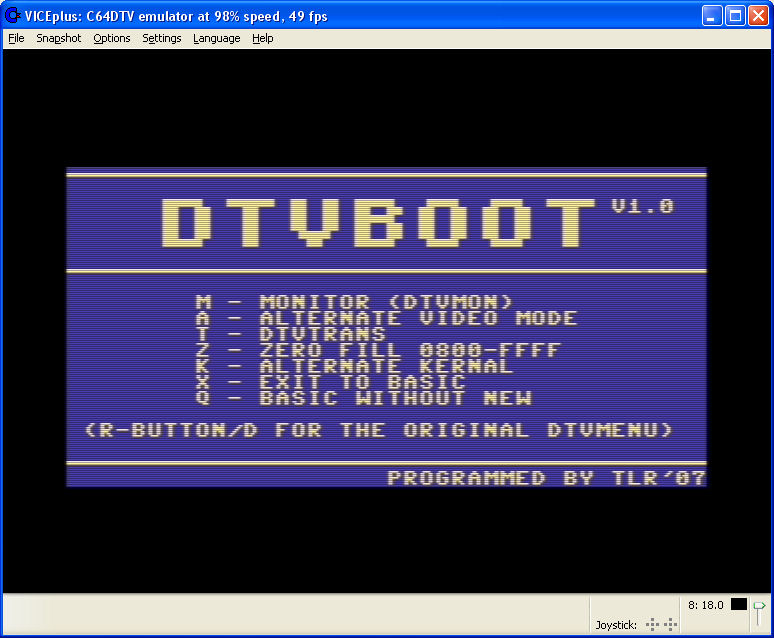Click the 'PROGRAMMED BY TLR'07' credit
This screenshot has width=774, height=638.
546,478
